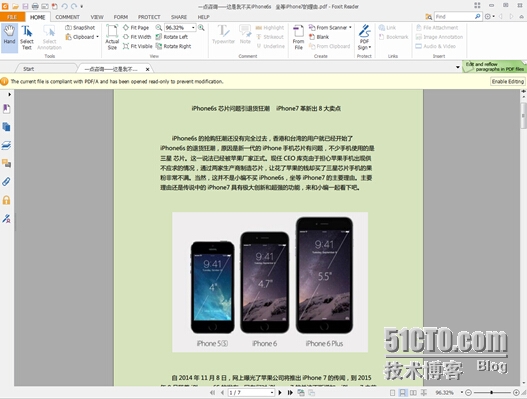Click the status bar zoom out minus
Image resolution: width=527 pixels, height=399 pixels.
469,393
